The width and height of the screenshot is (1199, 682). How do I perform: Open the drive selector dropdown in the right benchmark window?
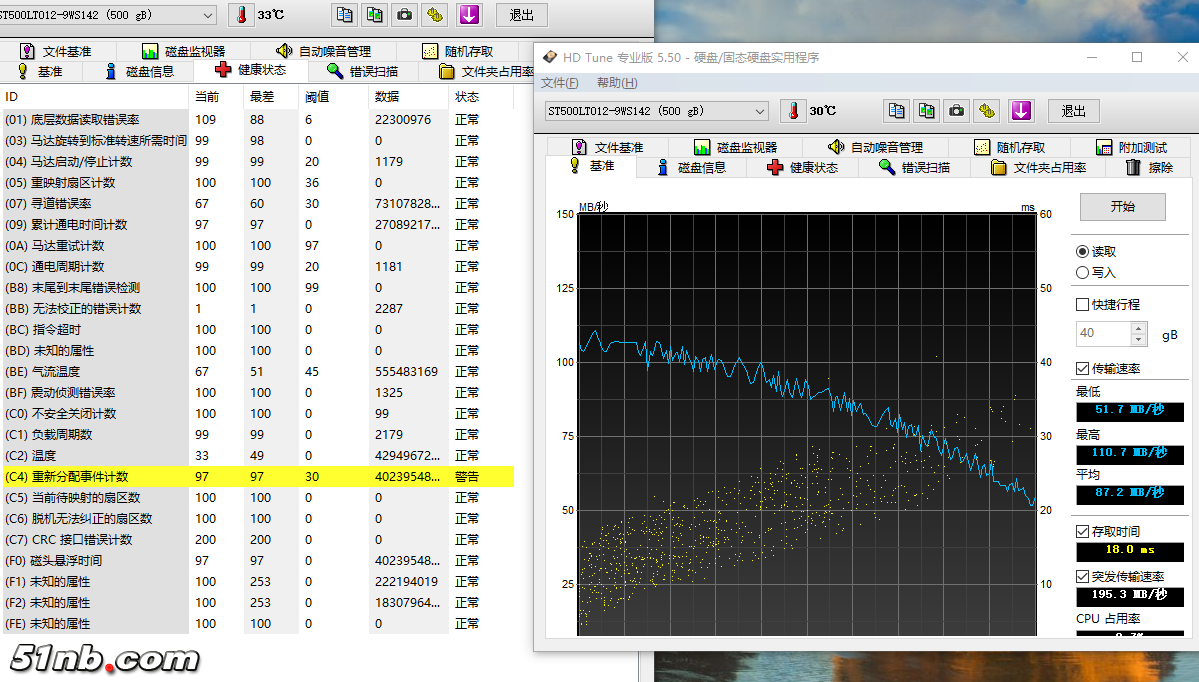coord(759,111)
